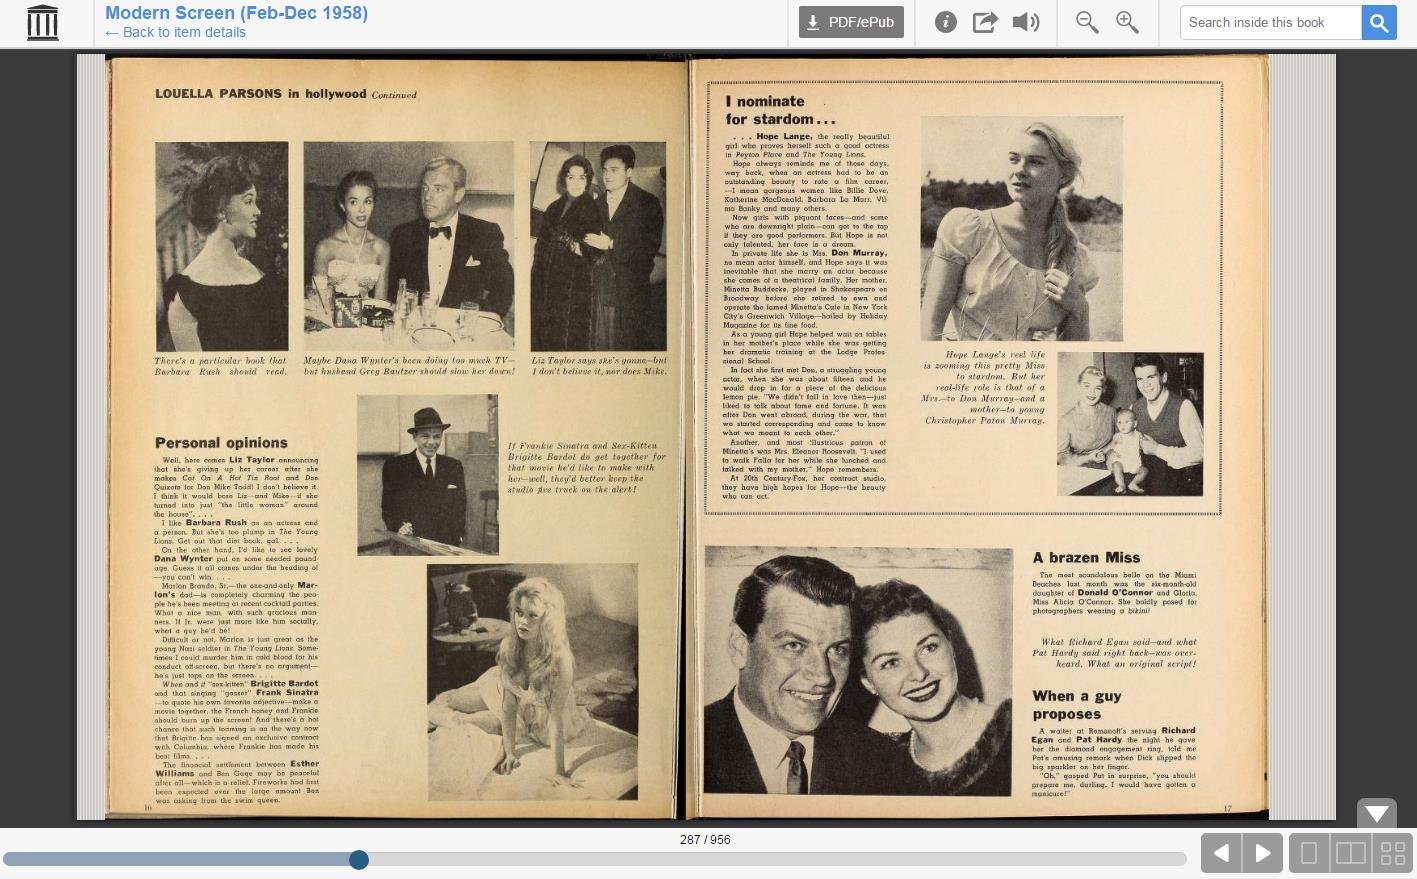Zoom out with the minus magnifier
The width and height of the screenshot is (1417, 879).
pyautogui.click(x=1087, y=22)
